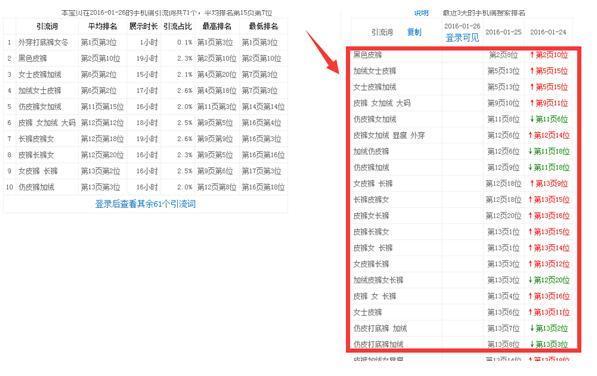Select keyword 外穿打底裤女冬 in row 1
Screen dimensions: 597x376
(43, 42)
